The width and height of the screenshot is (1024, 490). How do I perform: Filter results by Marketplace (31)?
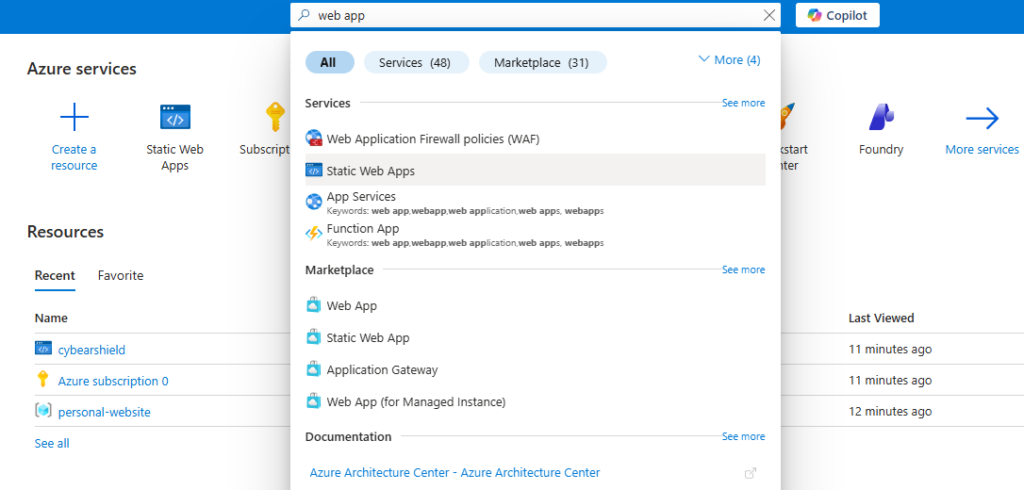[x=542, y=63]
